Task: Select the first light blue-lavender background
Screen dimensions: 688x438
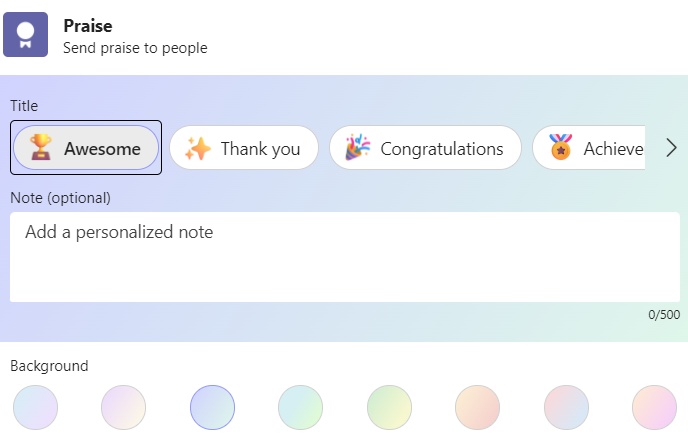Action: (x=36, y=408)
